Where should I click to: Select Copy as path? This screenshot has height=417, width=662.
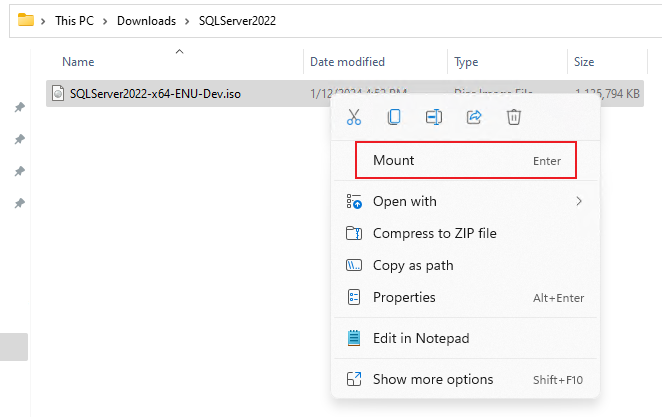pyautogui.click(x=466, y=265)
